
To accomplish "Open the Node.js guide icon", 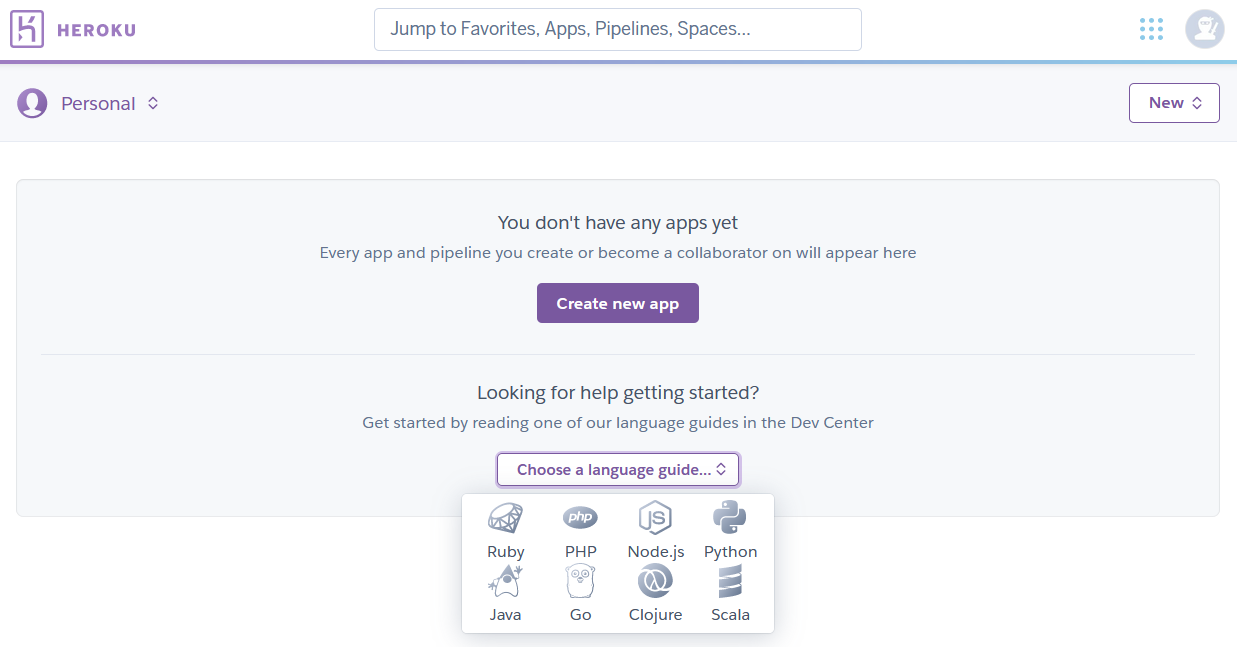I will 655,518.
